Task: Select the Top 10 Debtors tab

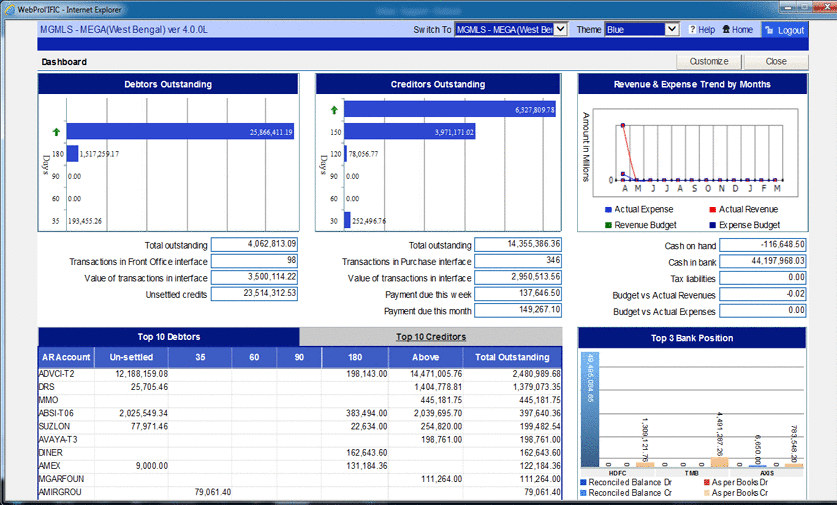Action: (169, 337)
